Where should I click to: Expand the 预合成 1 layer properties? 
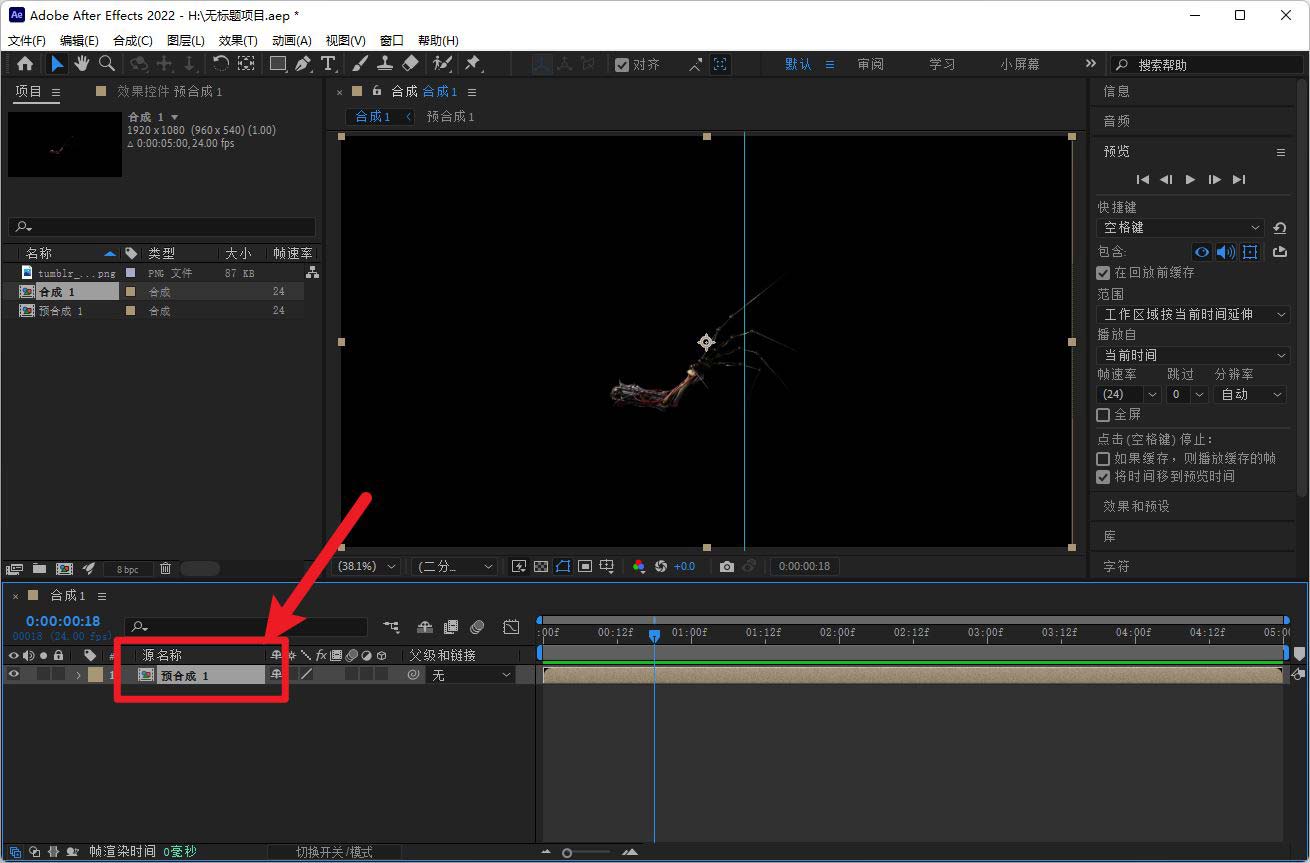[x=78, y=675]
